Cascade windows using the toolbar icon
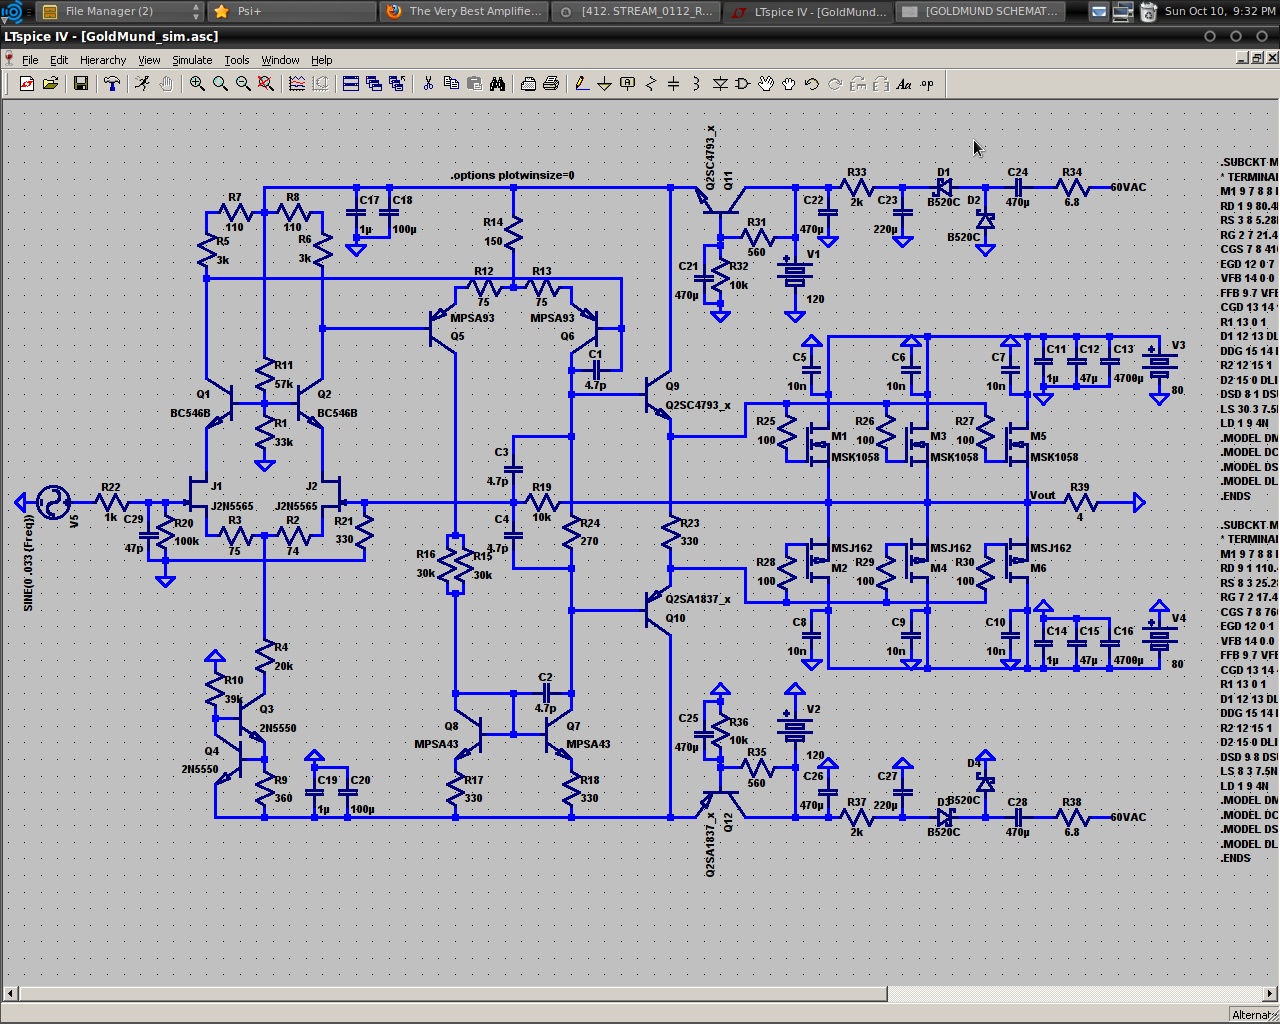Screen dimensions: 1280x1024 (374, 84)
